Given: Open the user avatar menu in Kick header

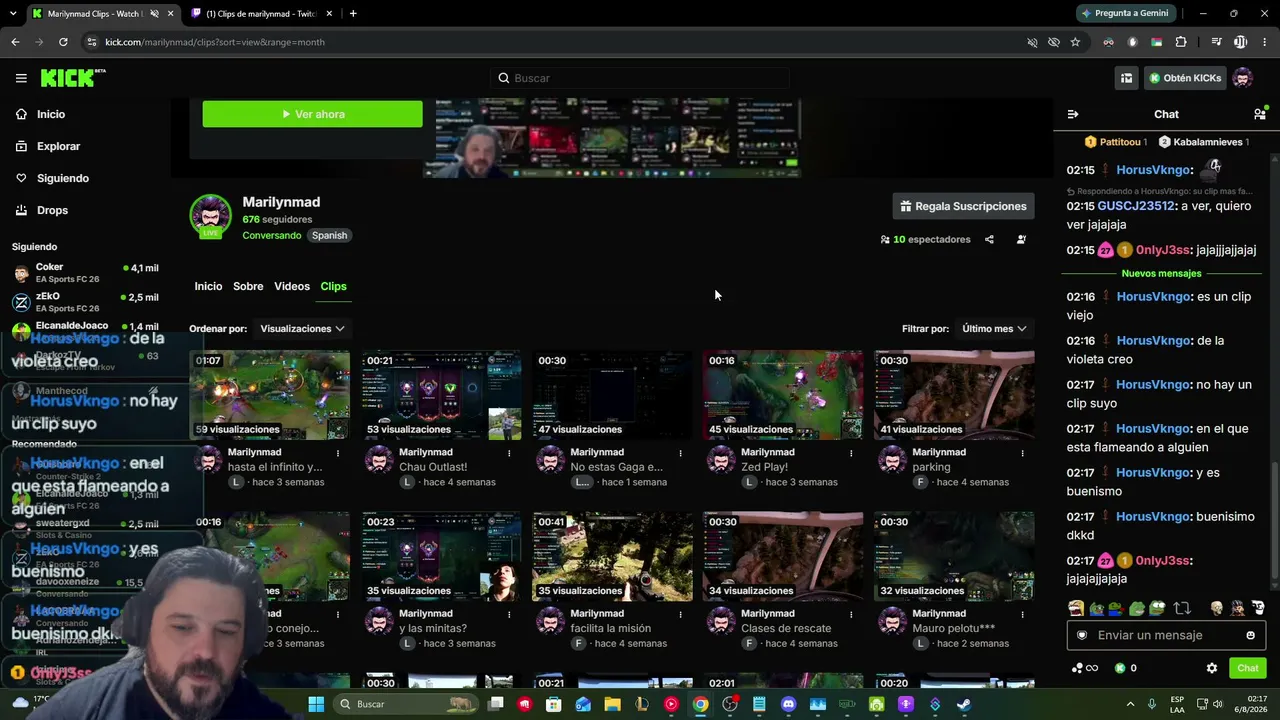Looking at the screenshot, I should point(1243,78).
